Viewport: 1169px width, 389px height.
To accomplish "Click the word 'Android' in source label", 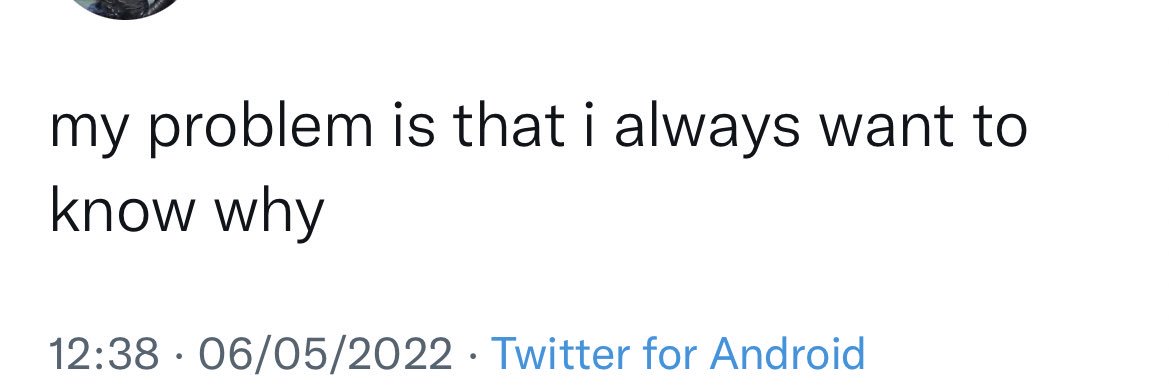I will pos(787,352).
